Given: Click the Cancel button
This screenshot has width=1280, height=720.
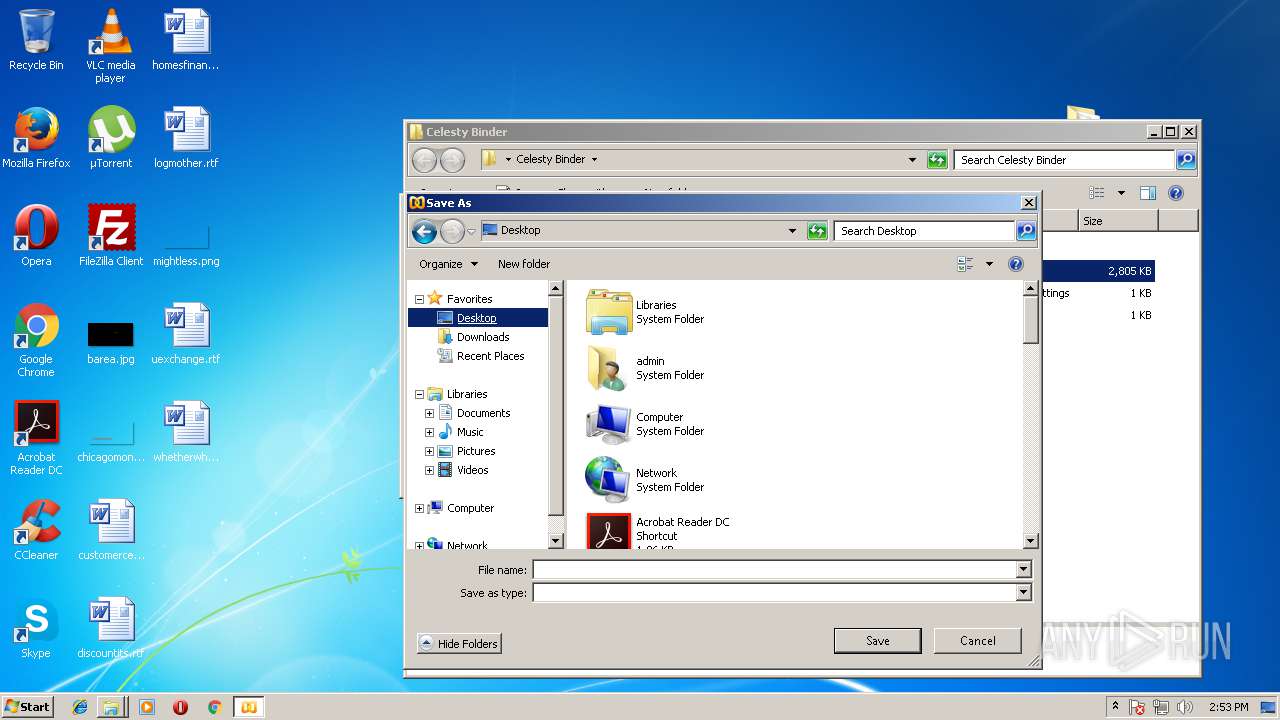Looking at the screenshot, I should click(x=977, y=641).
